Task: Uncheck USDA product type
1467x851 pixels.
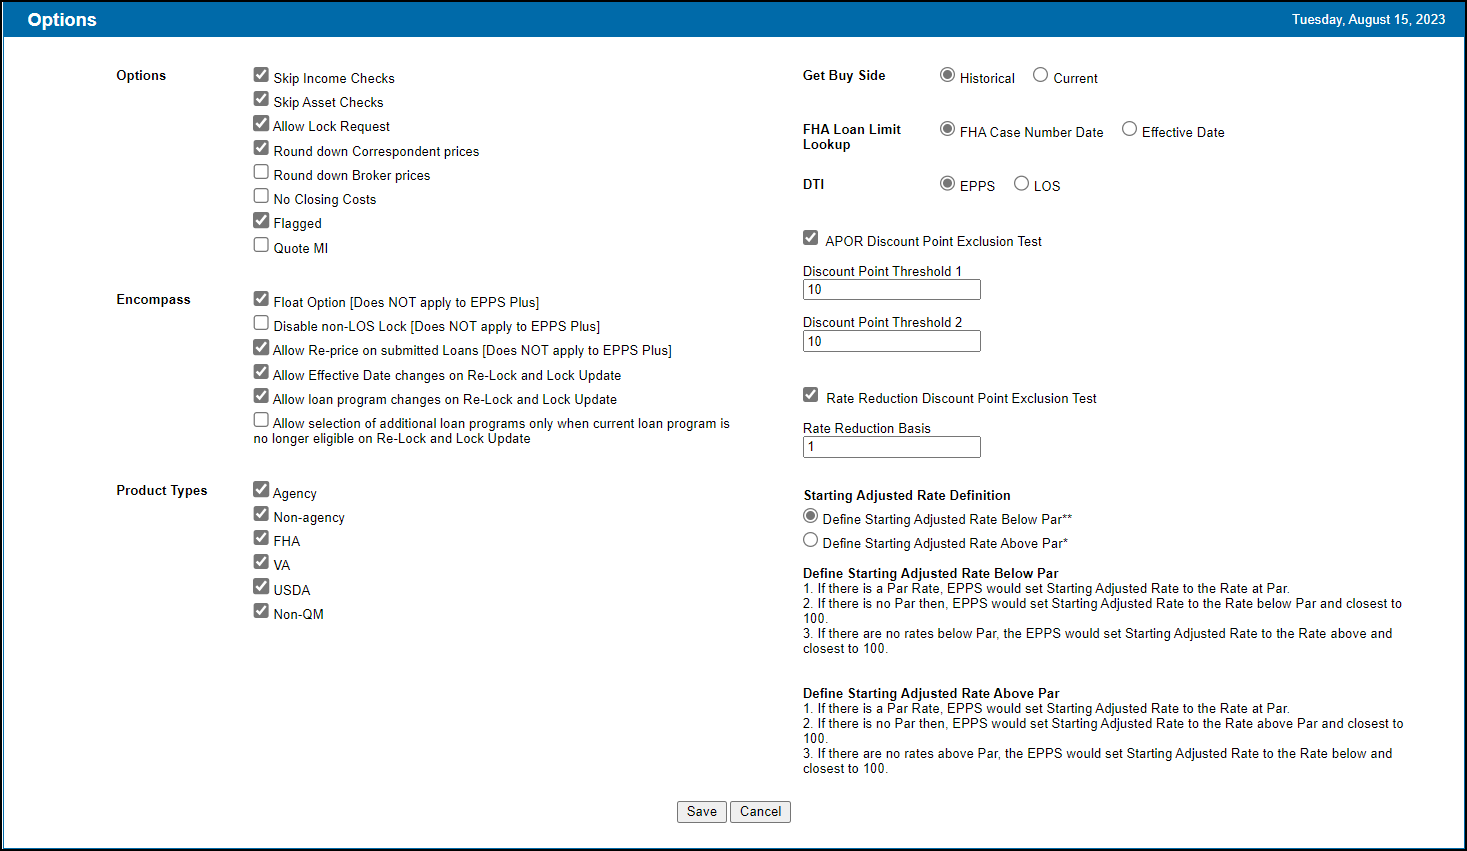Action: point(261,587)
